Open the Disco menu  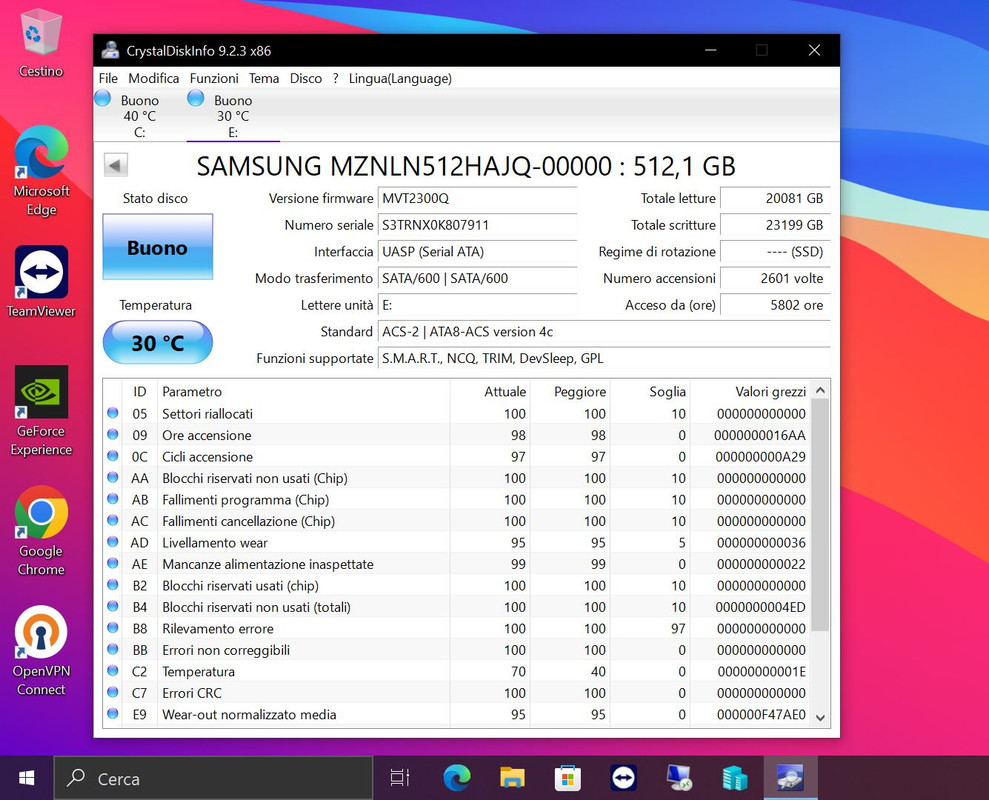pos(306,78)
